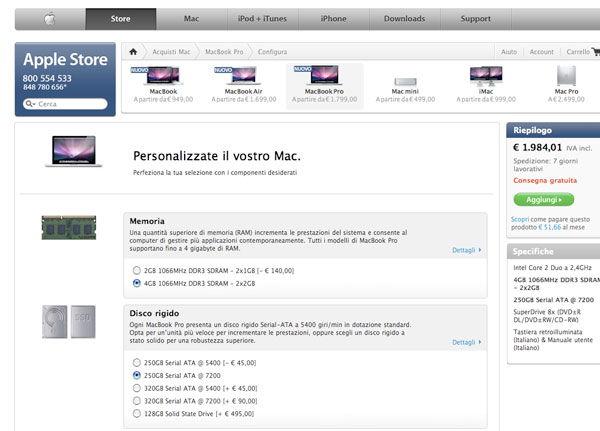Open the Store tab

[121, 19]
